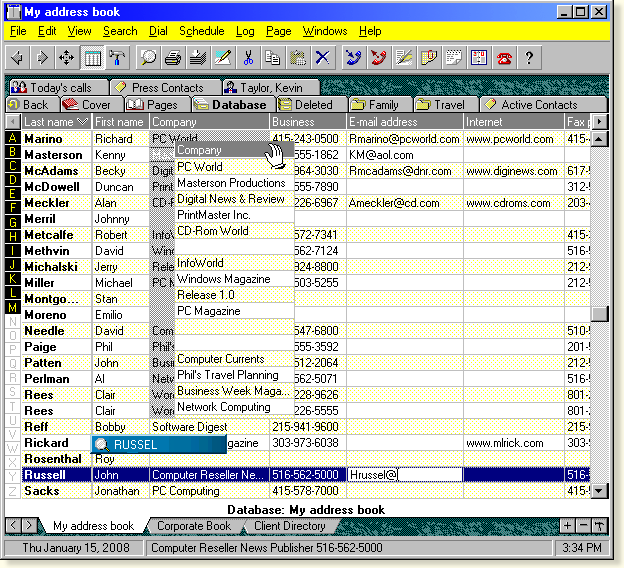Click the magnifying glass search icon
This screenshot has width=624, height=568.
[x=148, y=58]
